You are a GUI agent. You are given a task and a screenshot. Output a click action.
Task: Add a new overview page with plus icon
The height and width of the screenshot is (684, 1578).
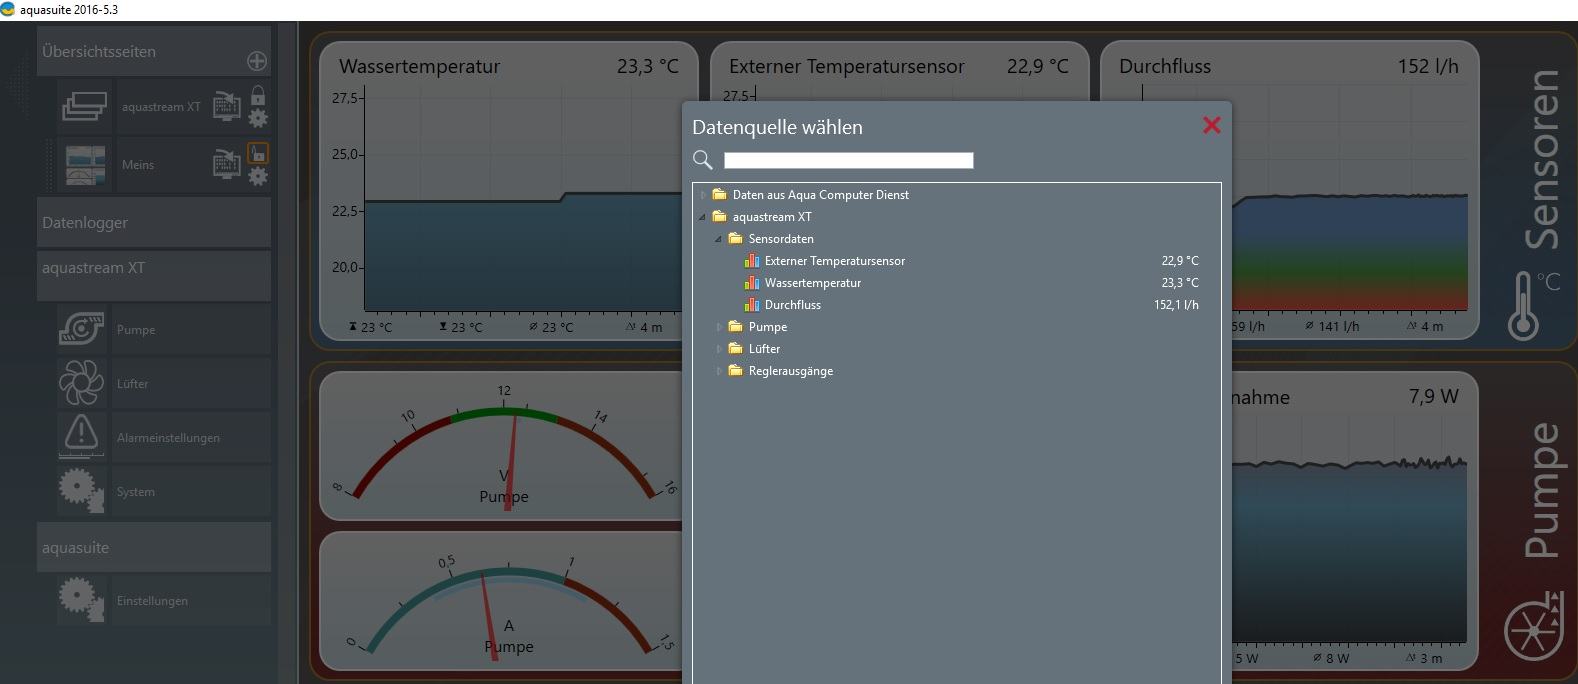[x=257, y=61]
